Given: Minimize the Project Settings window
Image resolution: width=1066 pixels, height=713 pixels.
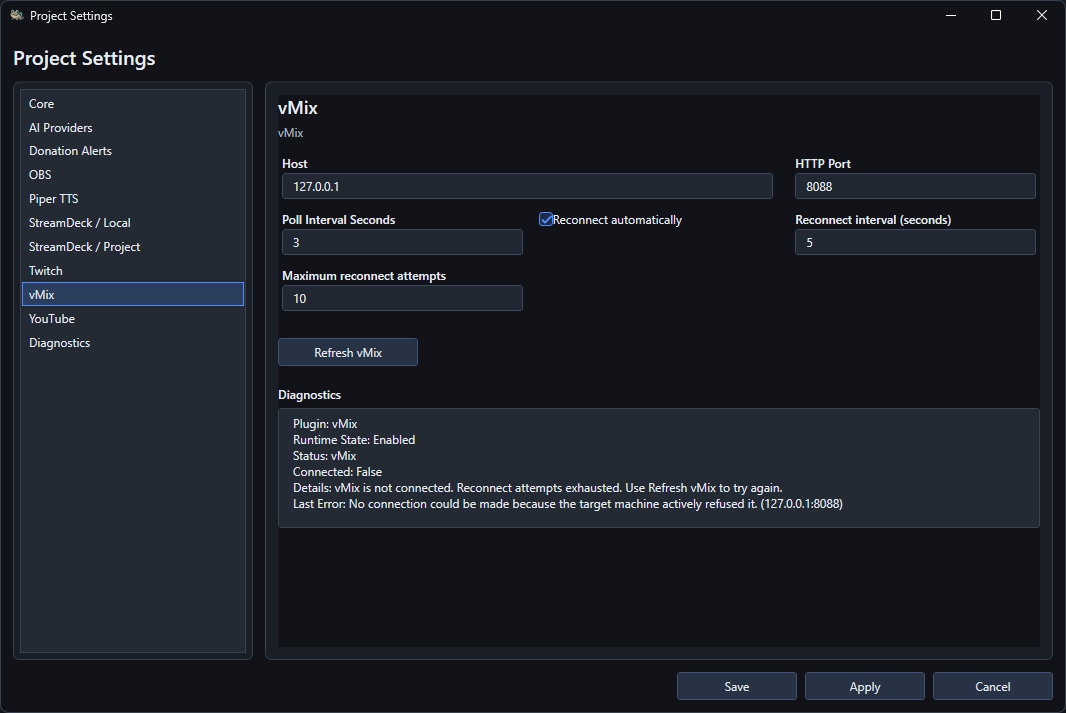Looking at the screenshot, I should [x=951, y=15].
